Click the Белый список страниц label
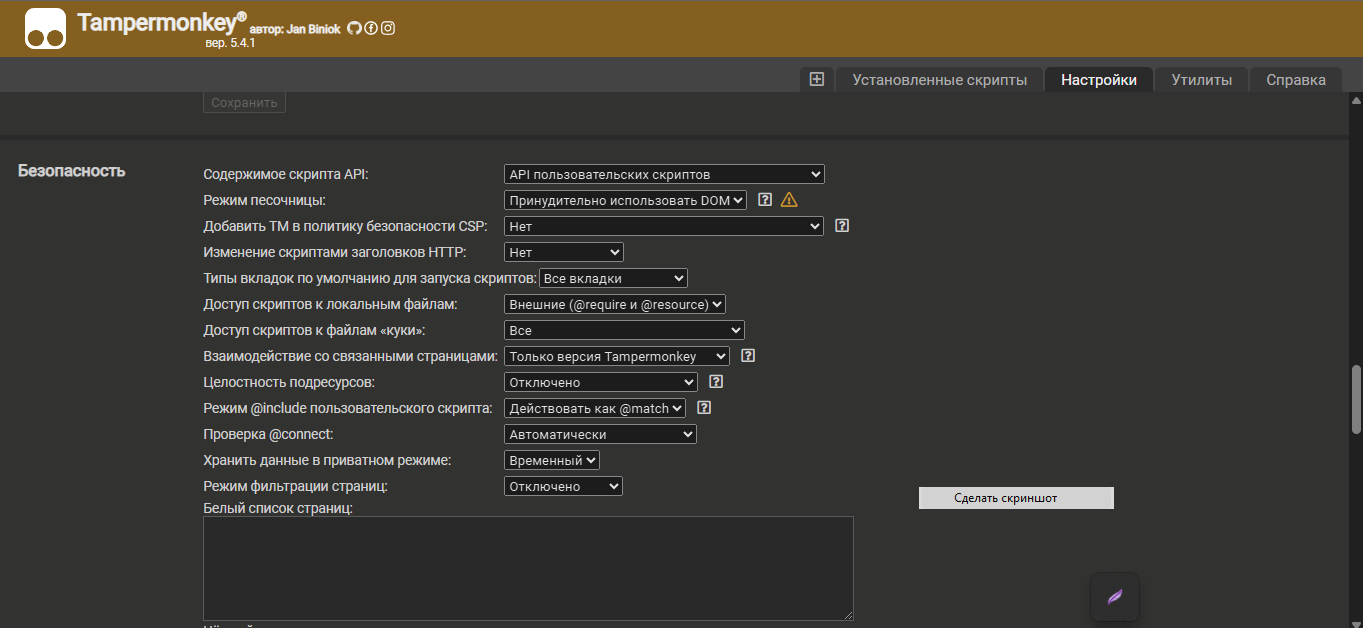Image resolution: width=1363 pixels, height=628 pixels. coord(278,508)
